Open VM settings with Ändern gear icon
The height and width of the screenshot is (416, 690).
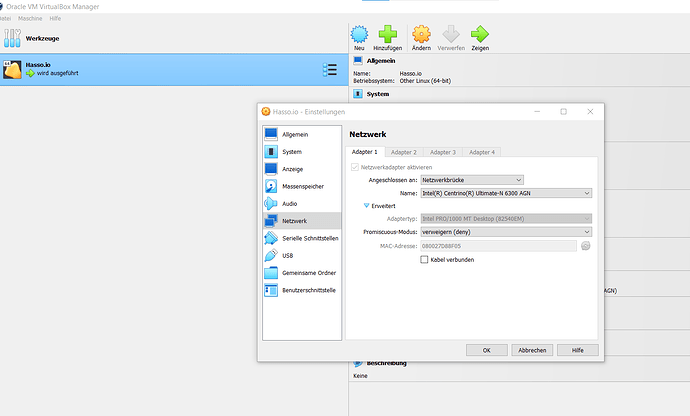tap(421, 34)
